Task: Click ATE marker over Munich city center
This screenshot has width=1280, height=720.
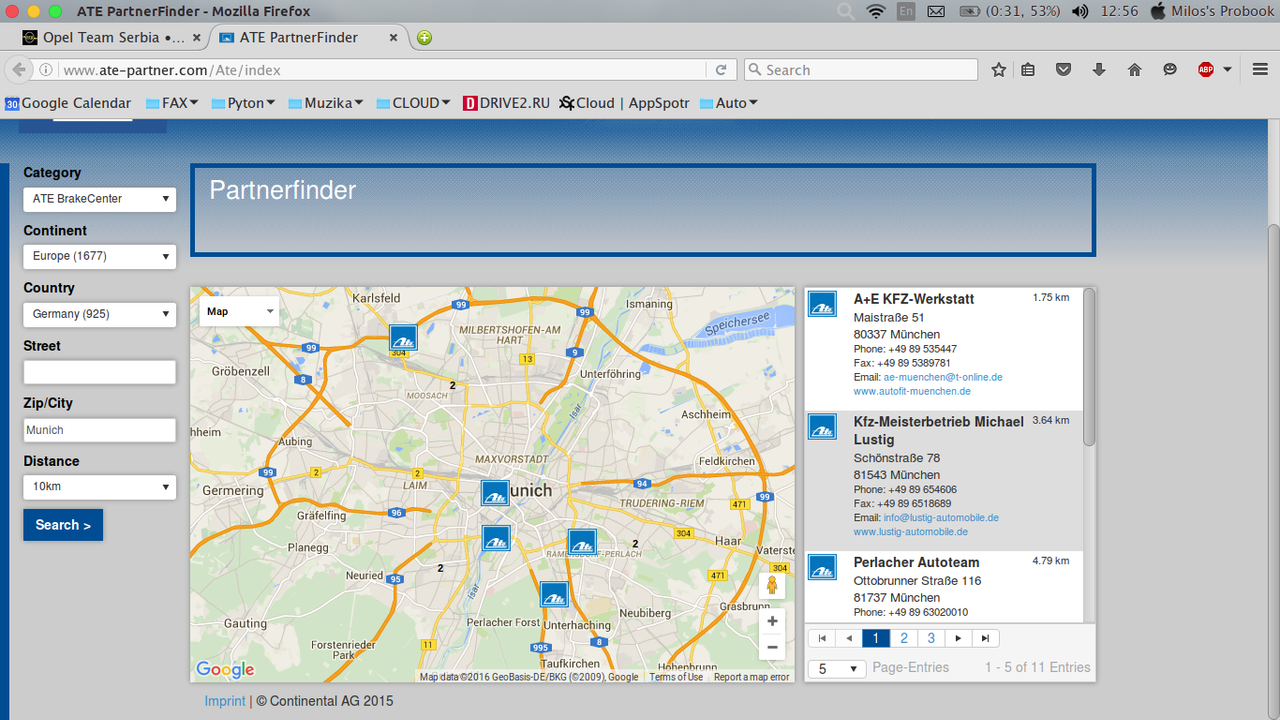Action: [x=495, y=493]
